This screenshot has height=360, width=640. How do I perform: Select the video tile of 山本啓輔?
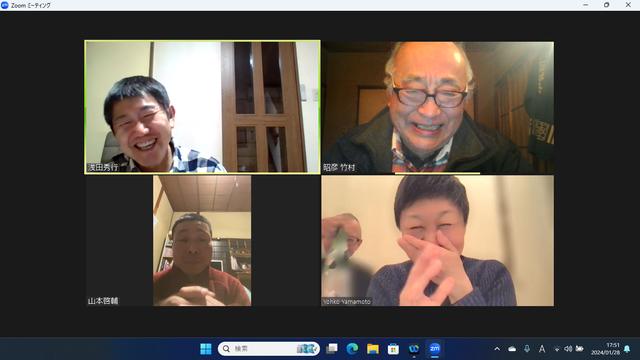coord(202,241)
